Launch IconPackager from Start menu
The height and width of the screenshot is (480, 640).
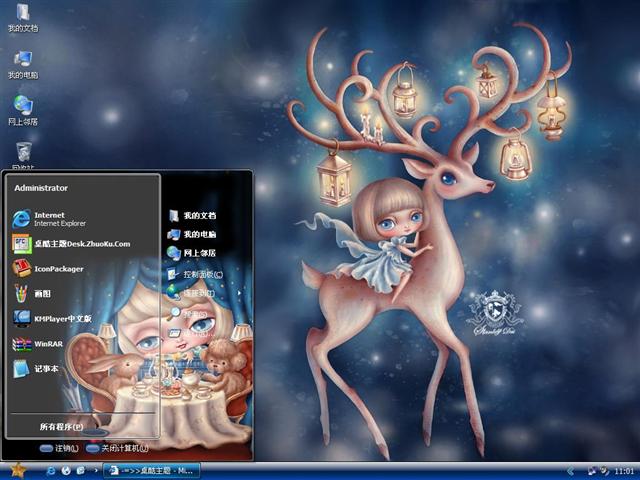coord(48,269)
